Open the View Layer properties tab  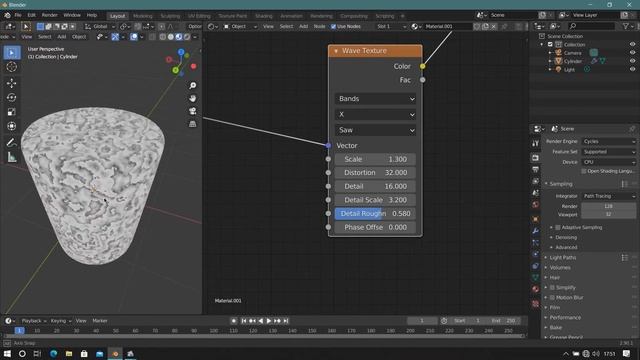[536, 181]
